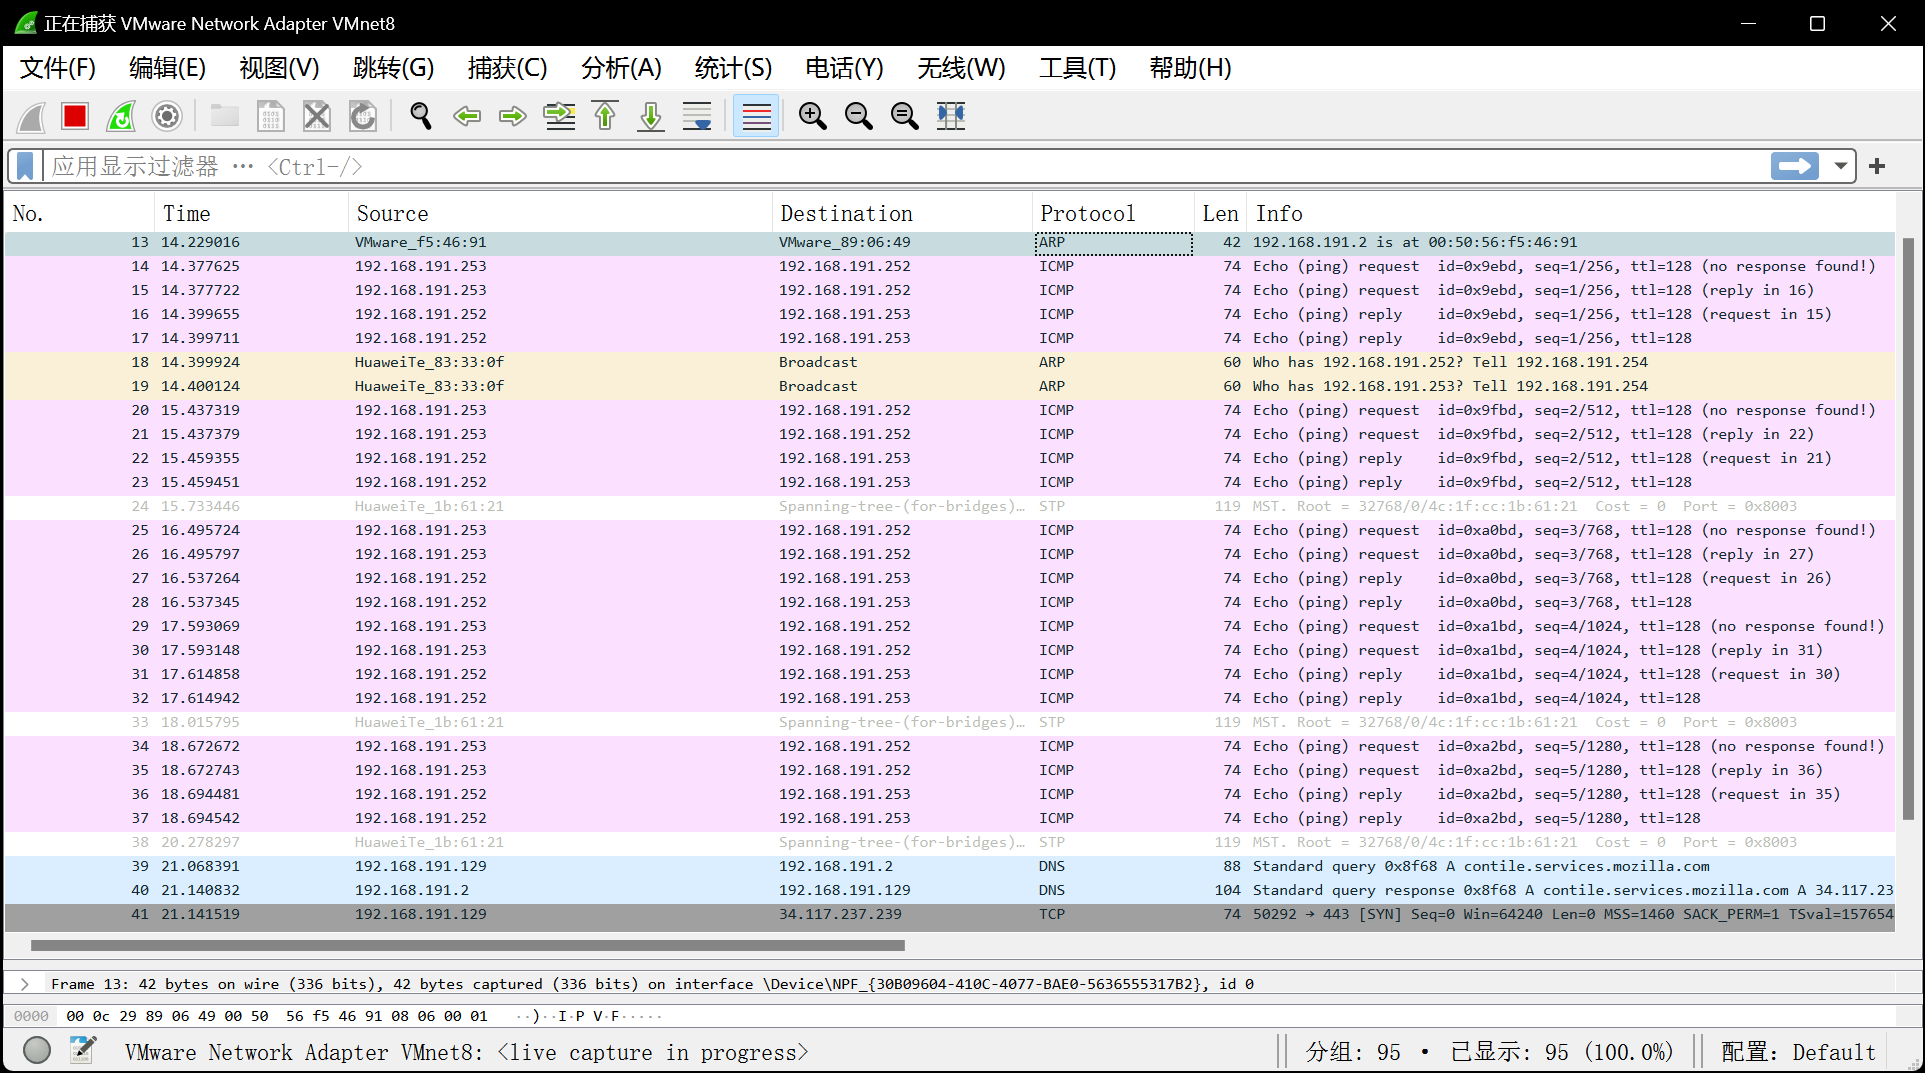This screenshot has width=1925, height=1073.
Task: Open the 编辑(E) menu
Action: coord(168,68)
